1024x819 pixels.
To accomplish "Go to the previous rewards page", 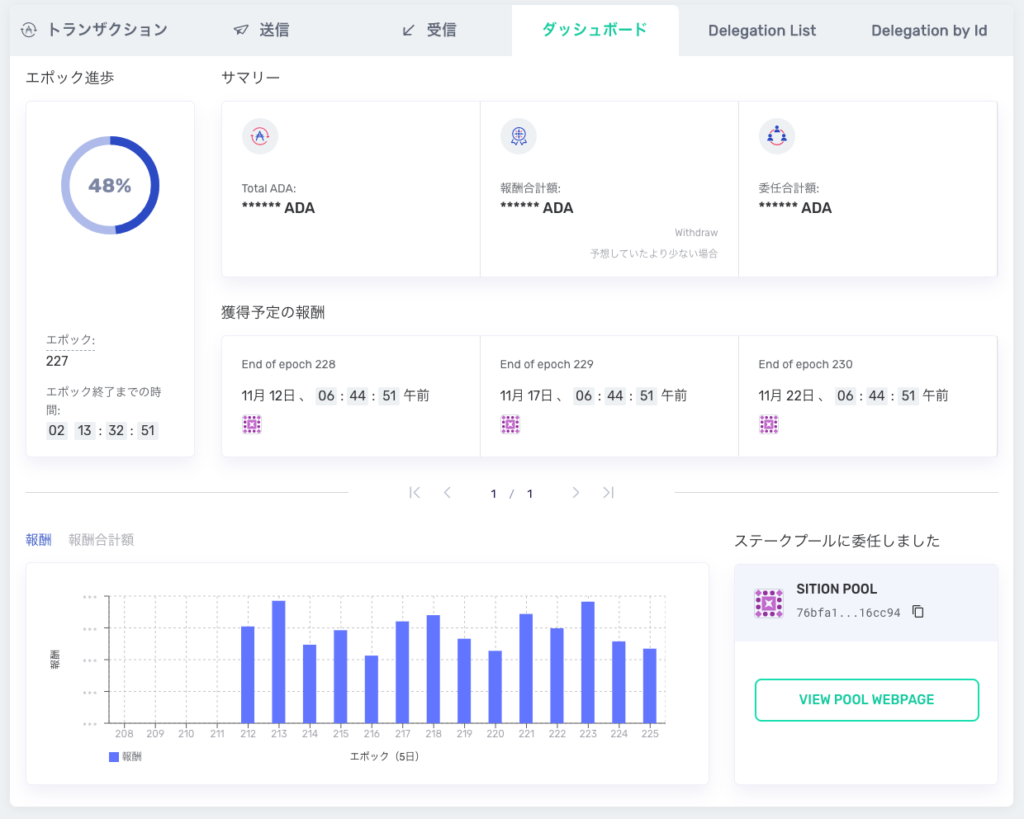I will pyautogui.click(x=447, y=493).
